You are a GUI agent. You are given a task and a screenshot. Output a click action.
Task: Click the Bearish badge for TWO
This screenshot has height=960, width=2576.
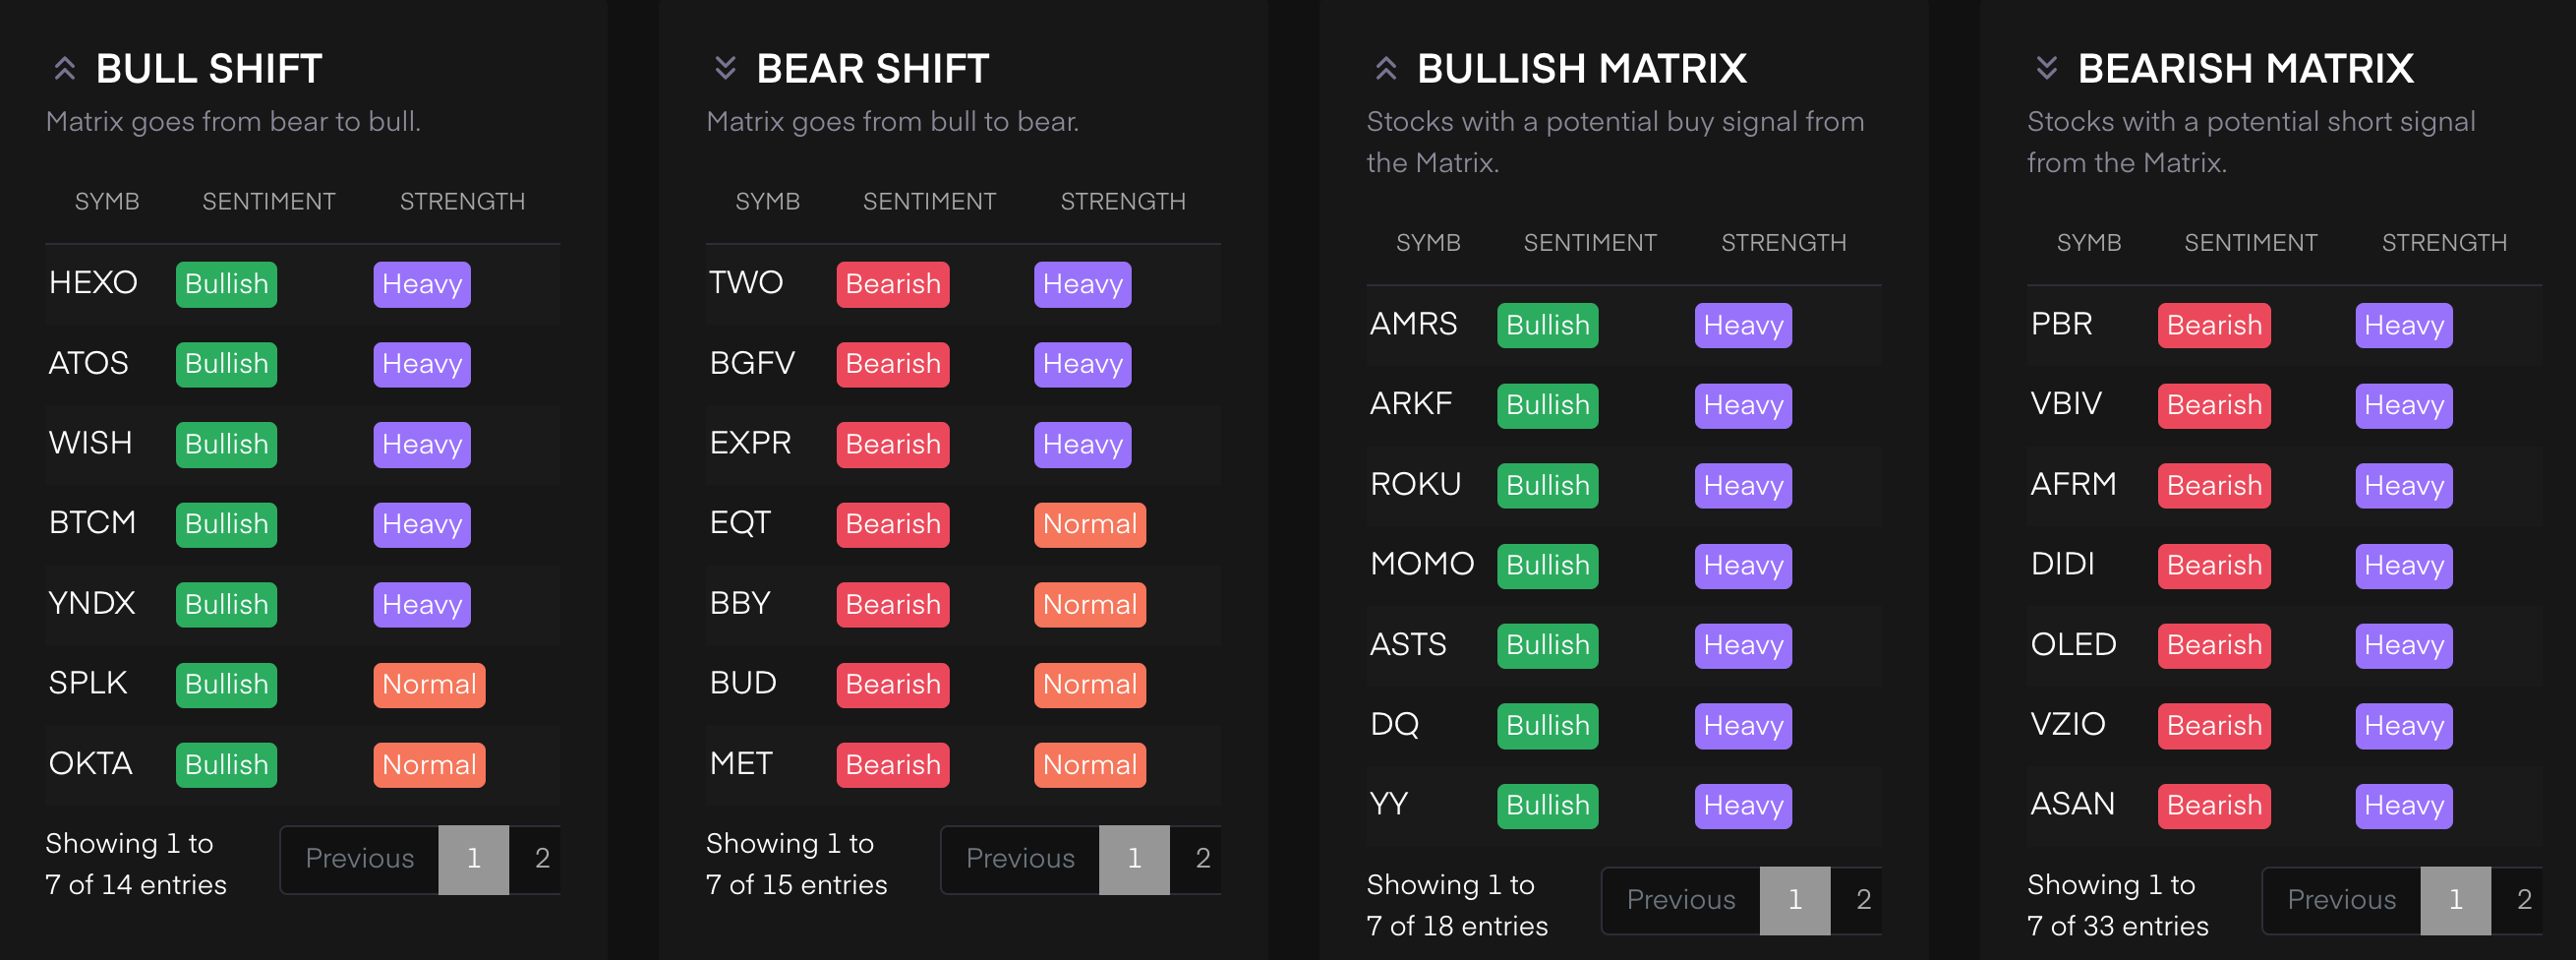click(893, 284)
